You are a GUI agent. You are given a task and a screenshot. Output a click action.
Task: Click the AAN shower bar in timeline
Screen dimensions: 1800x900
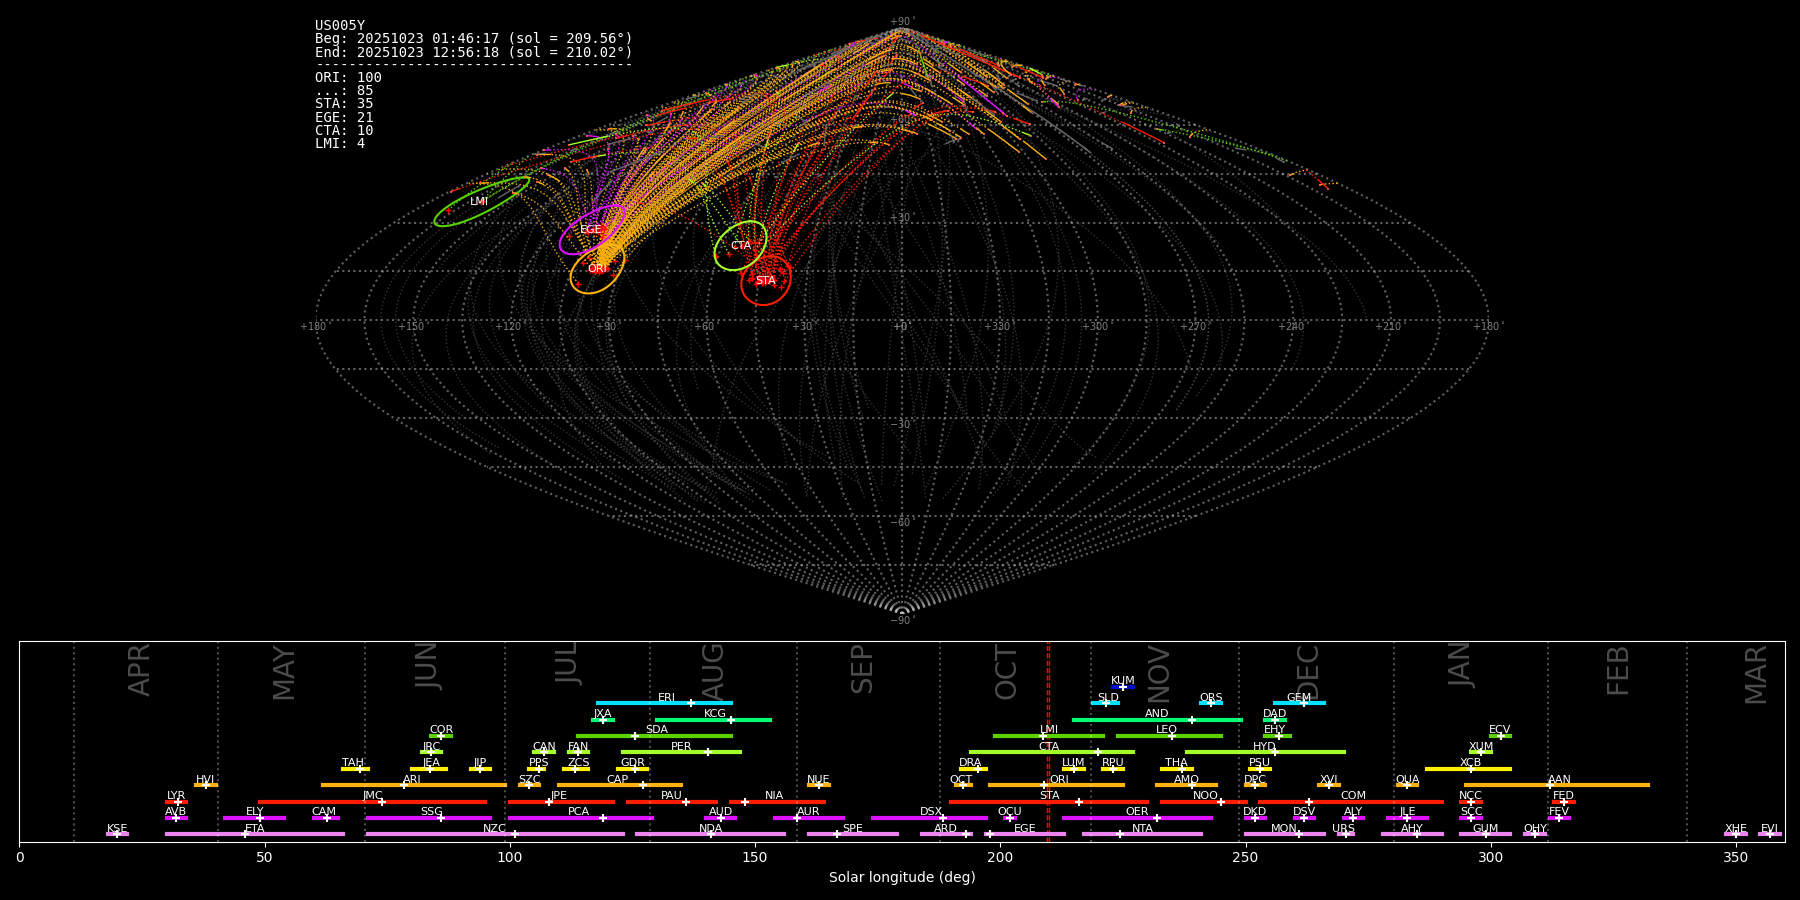click(x=1557, y=785)
